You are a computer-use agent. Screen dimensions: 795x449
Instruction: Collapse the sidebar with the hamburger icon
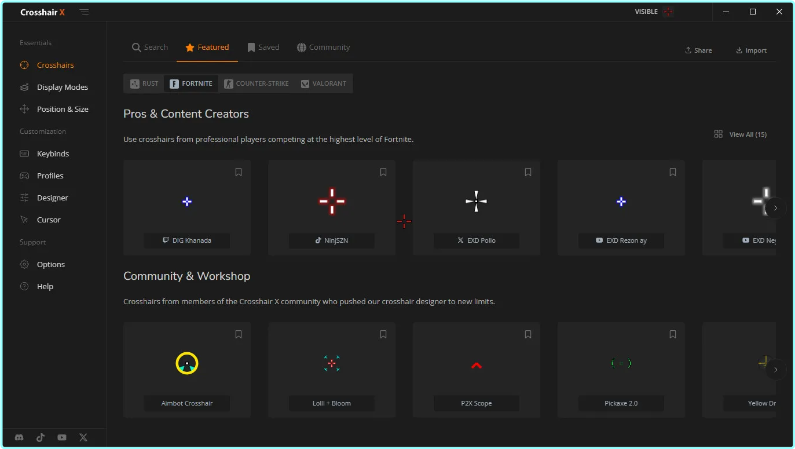point(83,12)
